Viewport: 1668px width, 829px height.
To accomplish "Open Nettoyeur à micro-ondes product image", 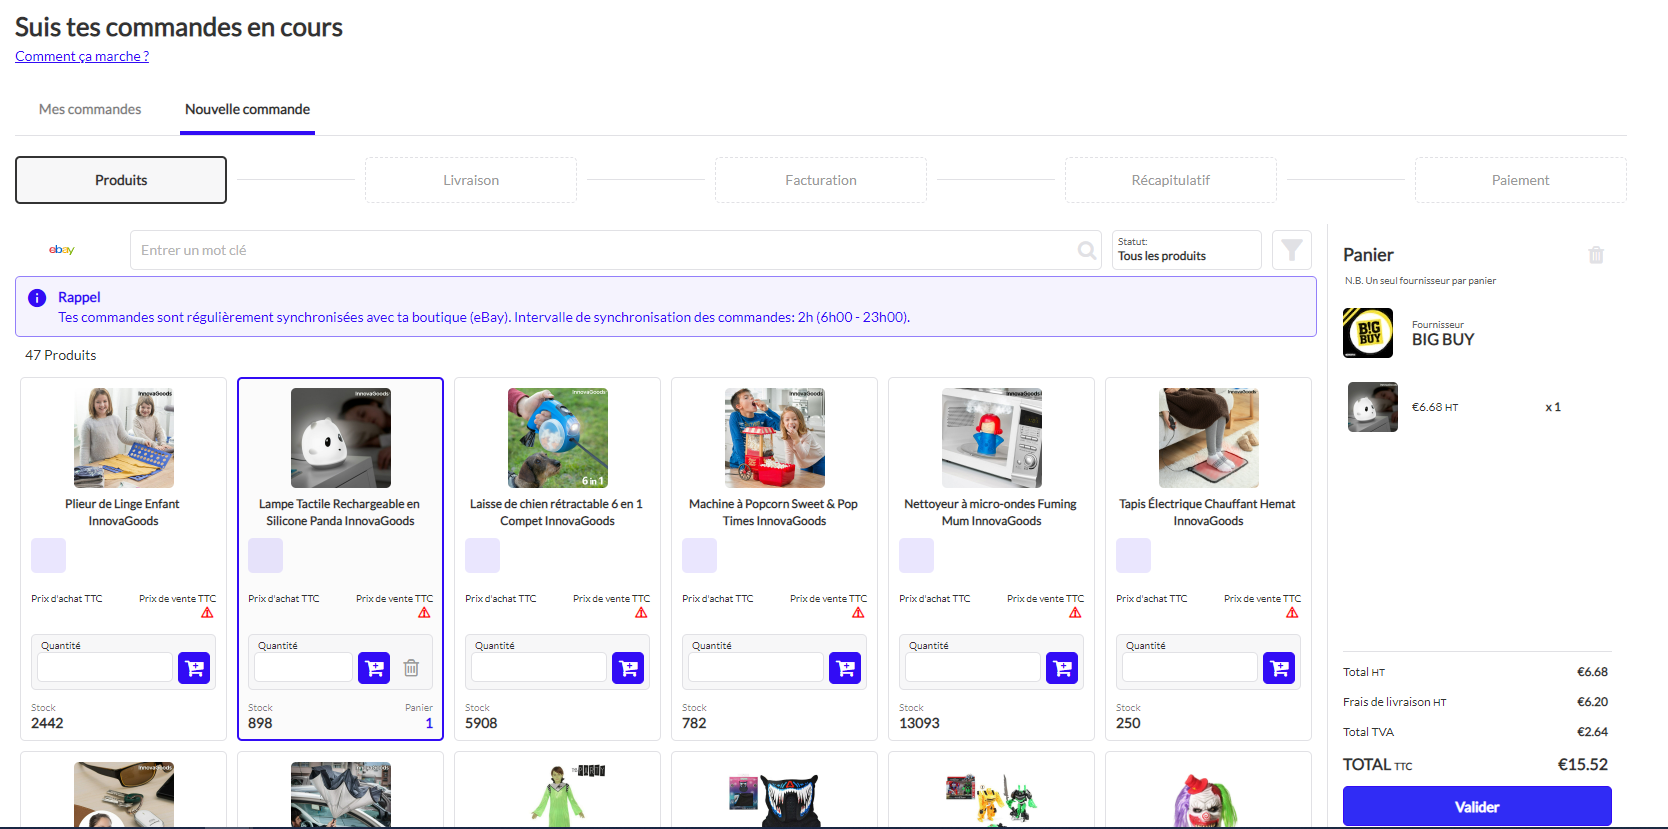I will click(x=992, y=438).
